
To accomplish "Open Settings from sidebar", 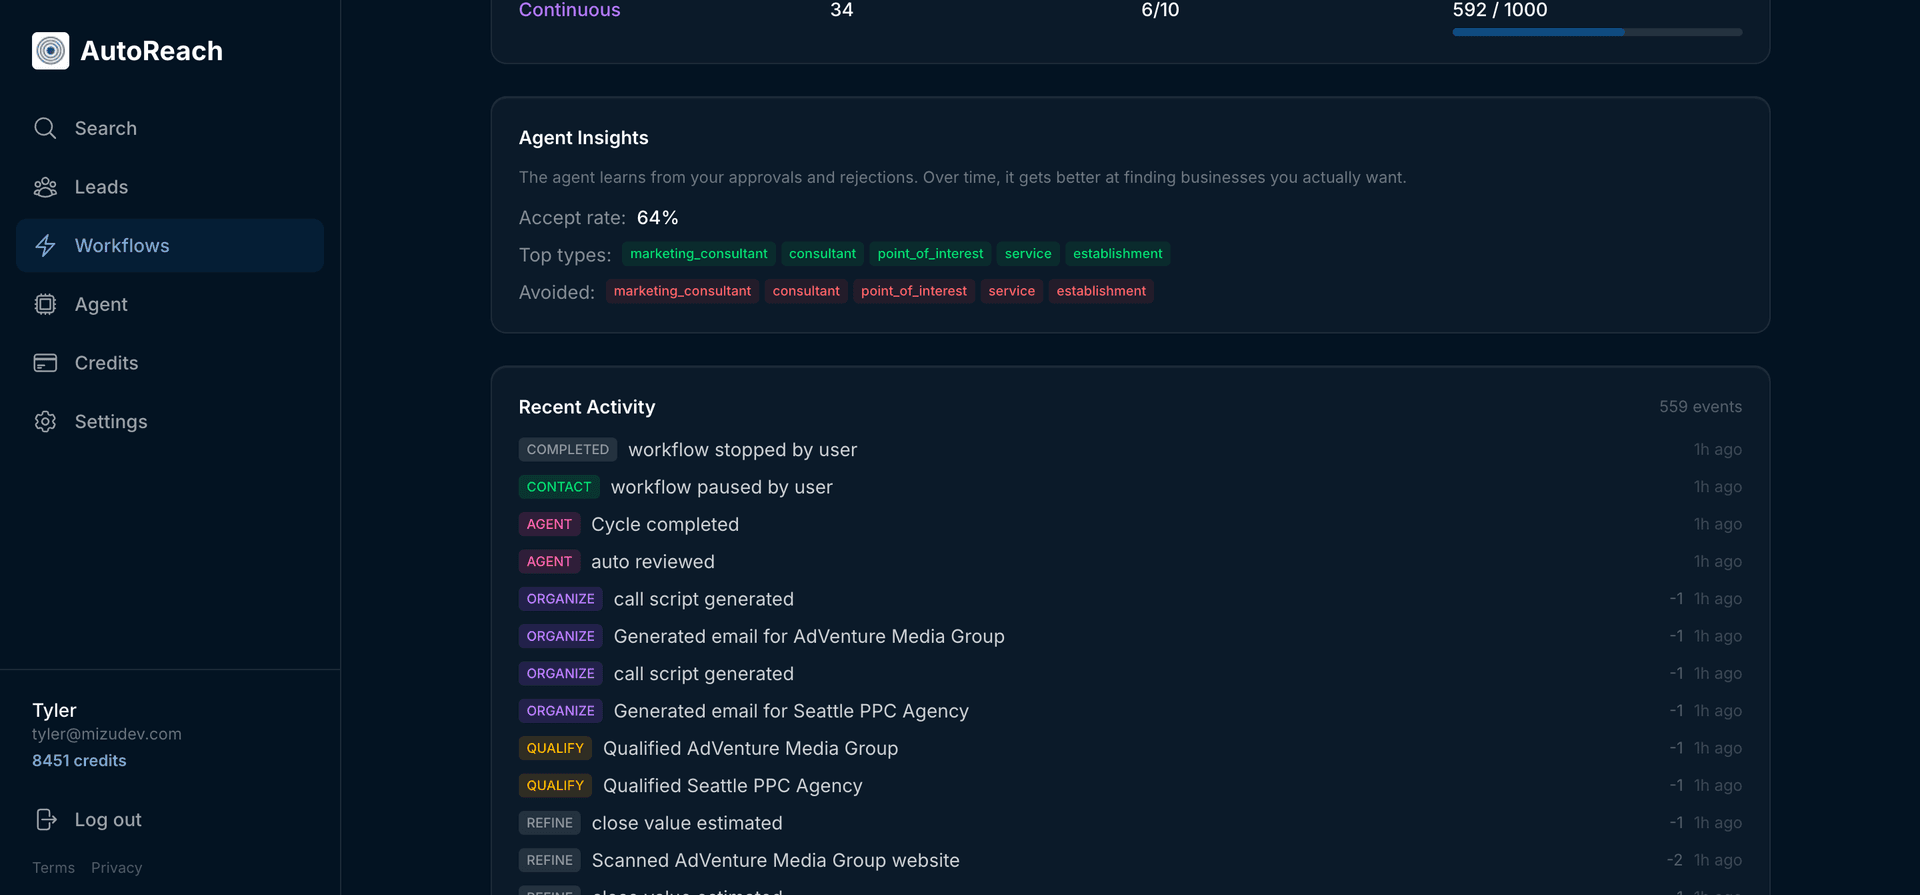I will coord(170,422).
